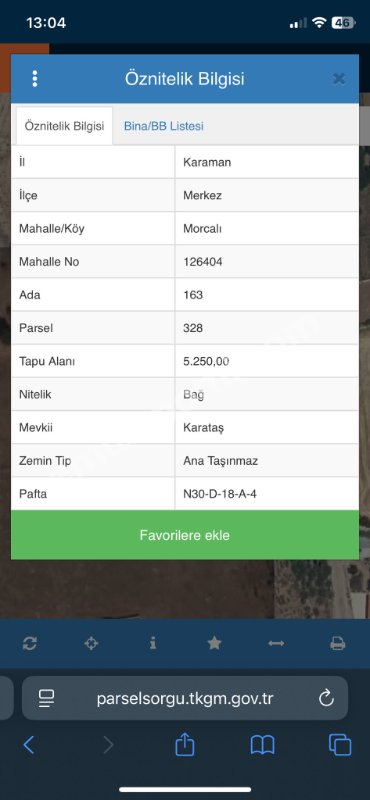
Task: Click the Favorilere ekle button
Action: [x=185, y=535]
